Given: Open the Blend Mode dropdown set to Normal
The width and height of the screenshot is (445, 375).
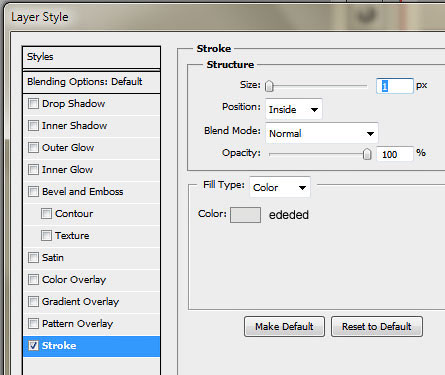Looking at the screenshot, I should coord(322,133).
